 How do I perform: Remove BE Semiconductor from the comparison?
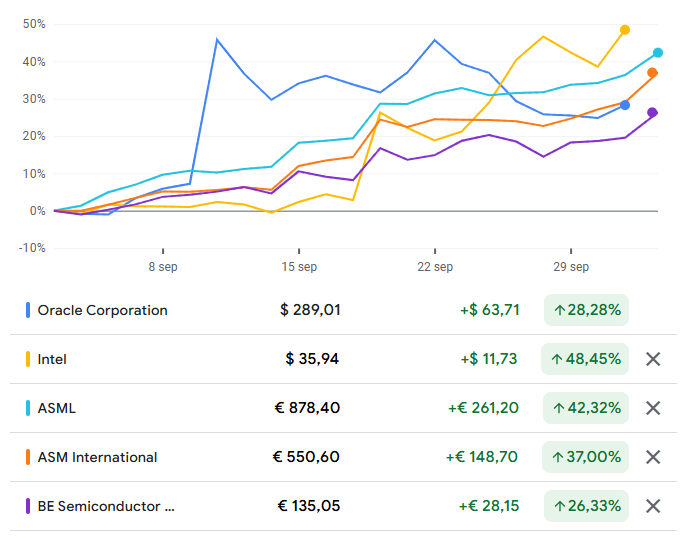point(653,506)
